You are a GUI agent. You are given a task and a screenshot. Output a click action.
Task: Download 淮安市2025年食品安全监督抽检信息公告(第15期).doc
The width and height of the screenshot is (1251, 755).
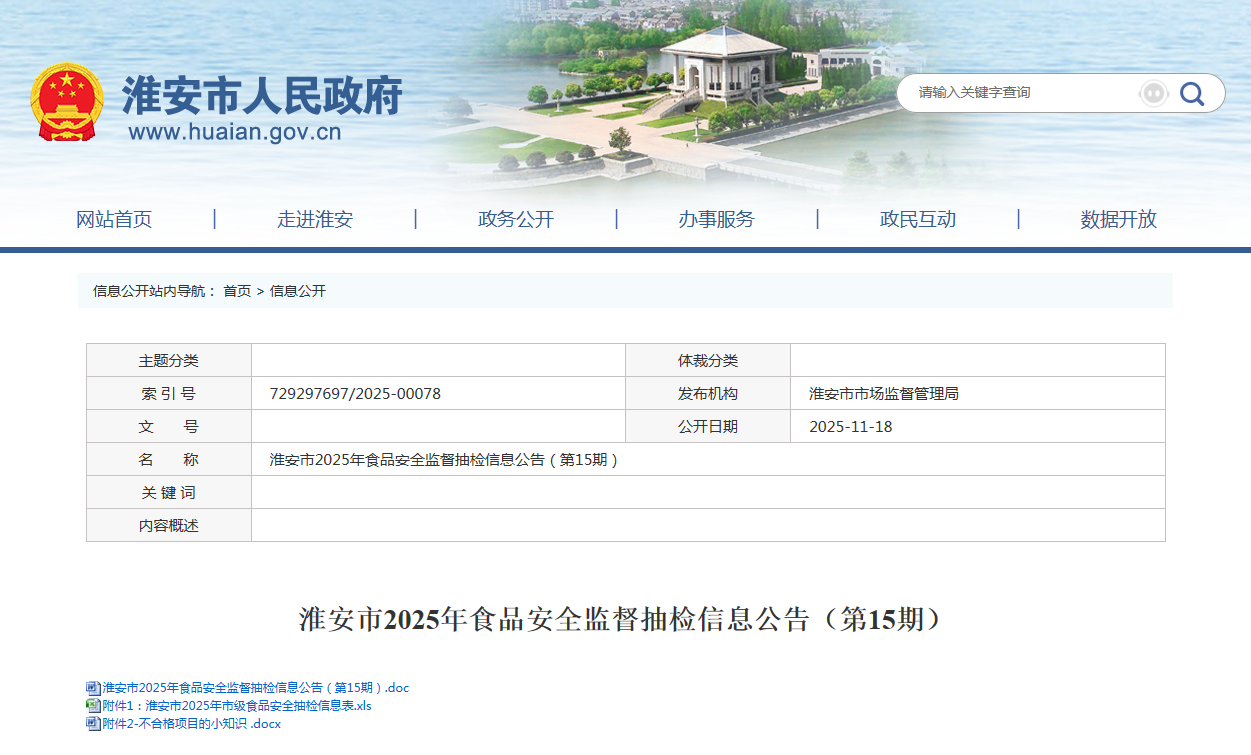coord(256,688)
